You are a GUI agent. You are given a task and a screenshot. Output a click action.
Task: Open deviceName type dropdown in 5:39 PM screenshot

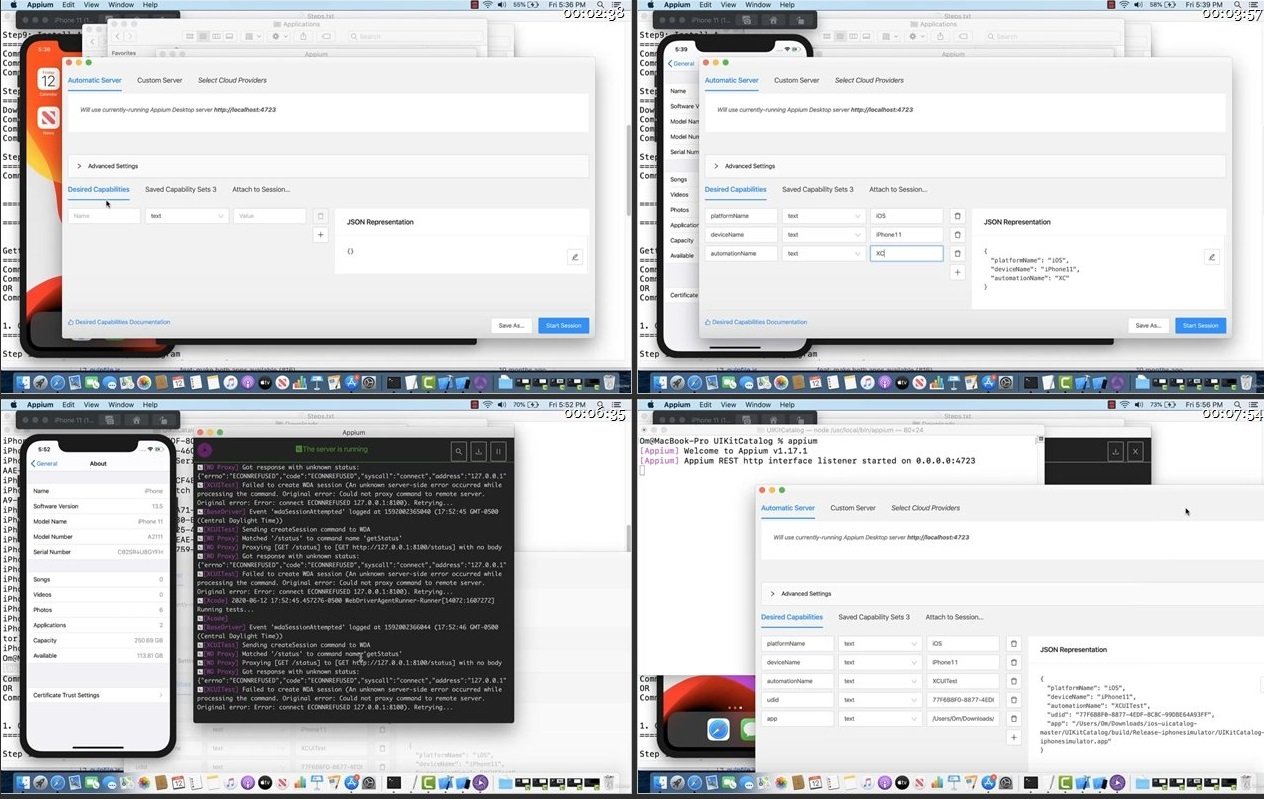(824, 235)
